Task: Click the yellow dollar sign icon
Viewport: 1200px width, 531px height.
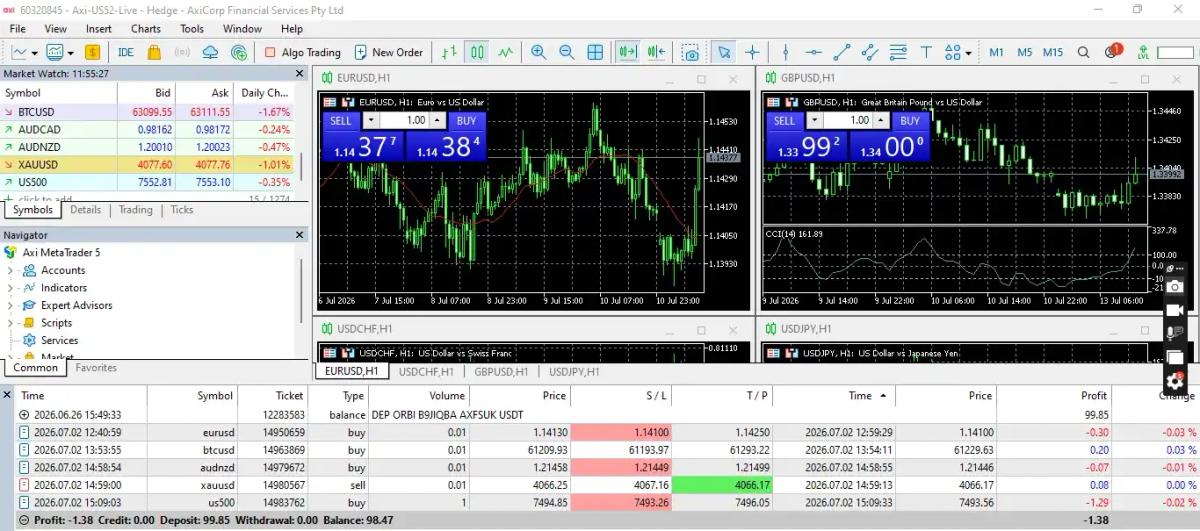Action: click(x=93, y=52)
